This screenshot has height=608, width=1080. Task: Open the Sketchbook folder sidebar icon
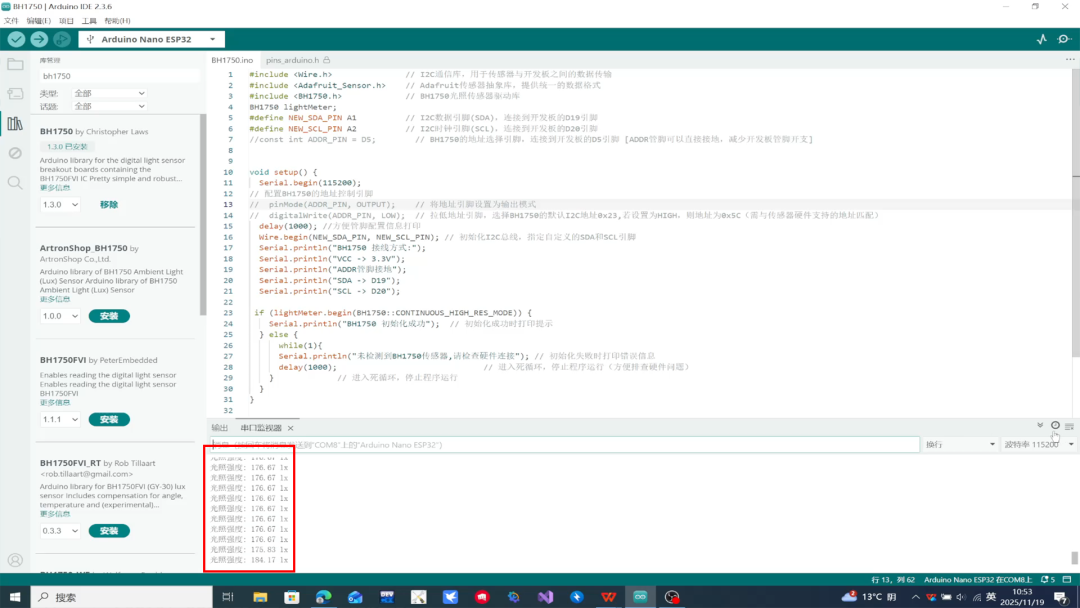tap(15, 65)
